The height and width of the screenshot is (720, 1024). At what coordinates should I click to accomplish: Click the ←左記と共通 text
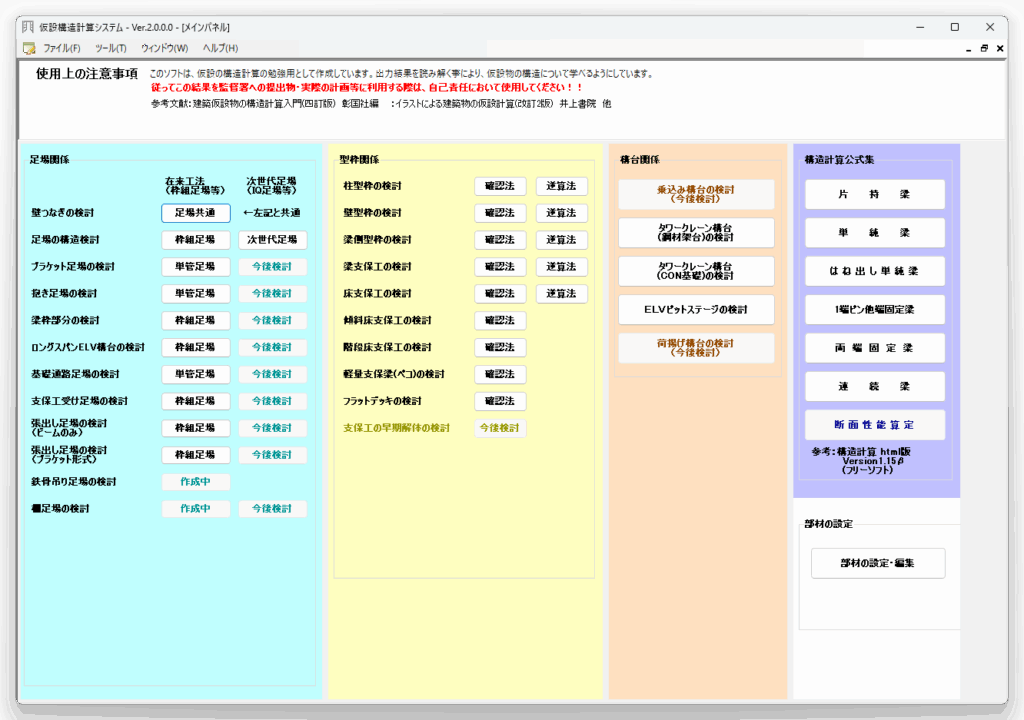tap(272, 213)
